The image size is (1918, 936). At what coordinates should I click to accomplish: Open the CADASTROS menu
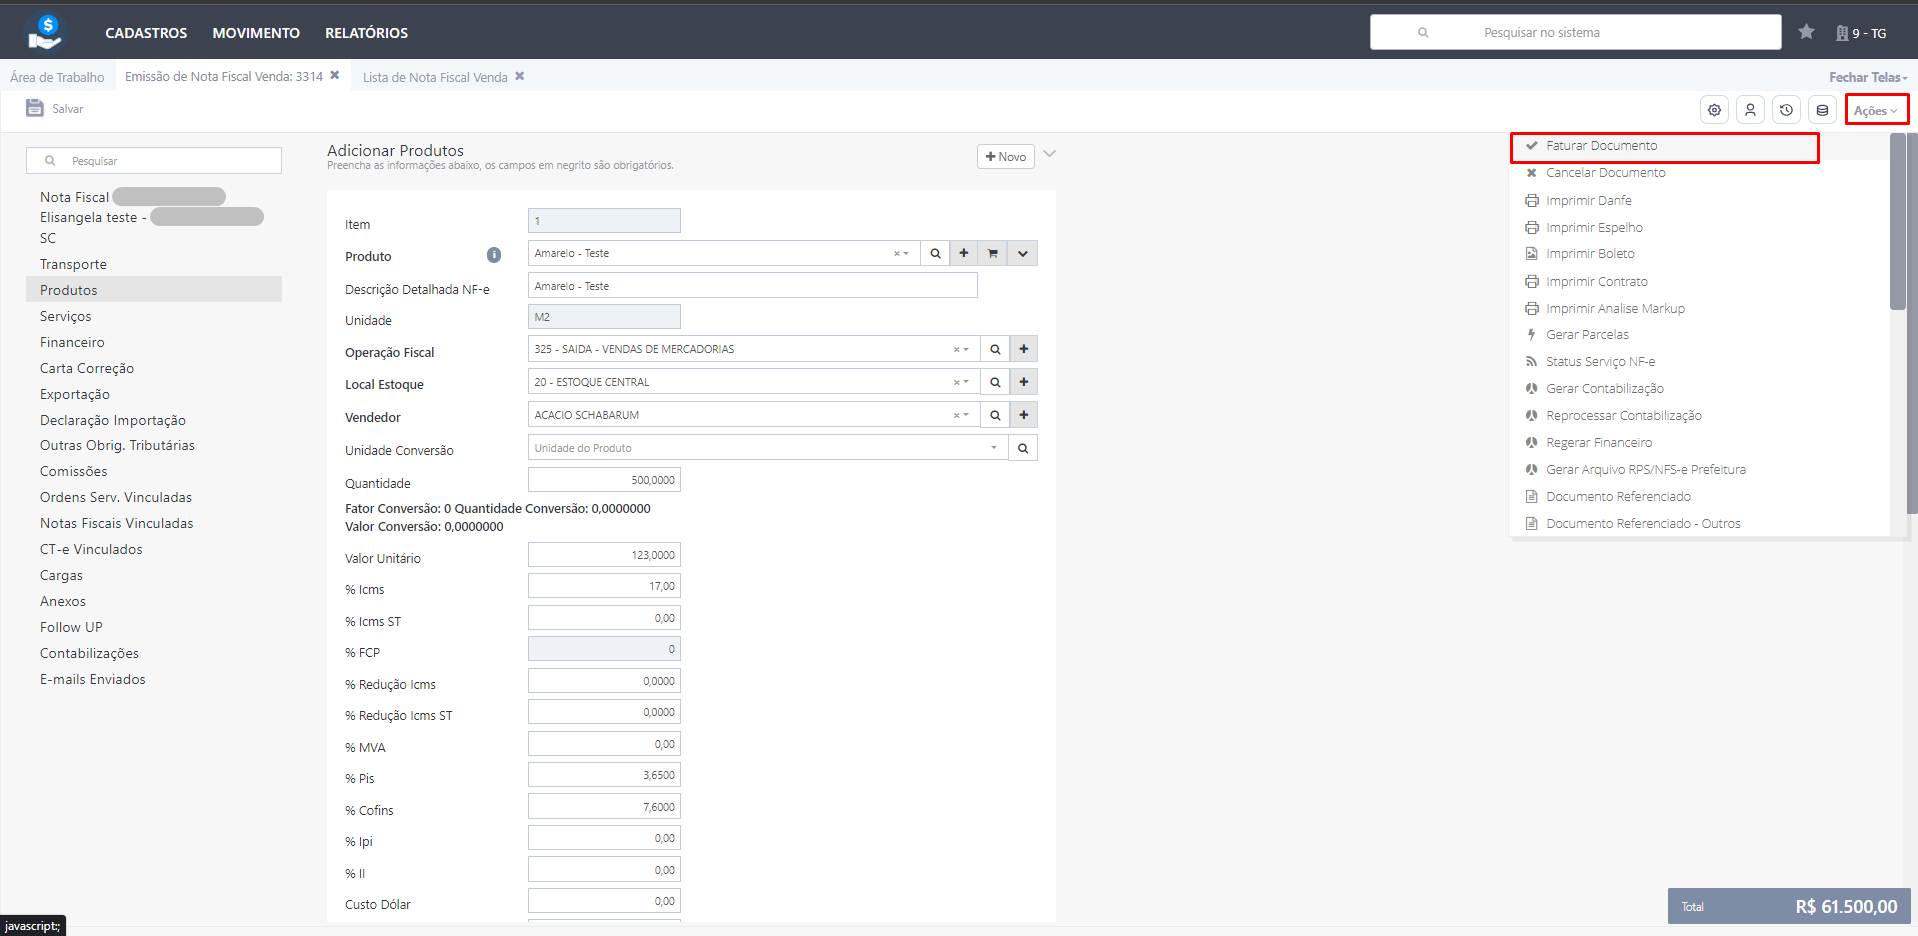click(x=146, y=33)
